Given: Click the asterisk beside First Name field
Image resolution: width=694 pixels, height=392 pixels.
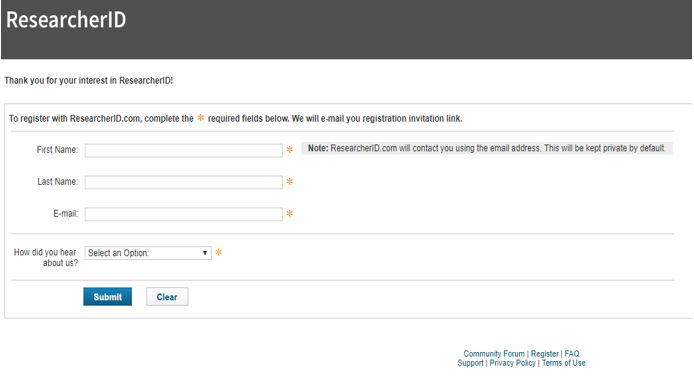Looking at the screenshot, I should 289,150.
